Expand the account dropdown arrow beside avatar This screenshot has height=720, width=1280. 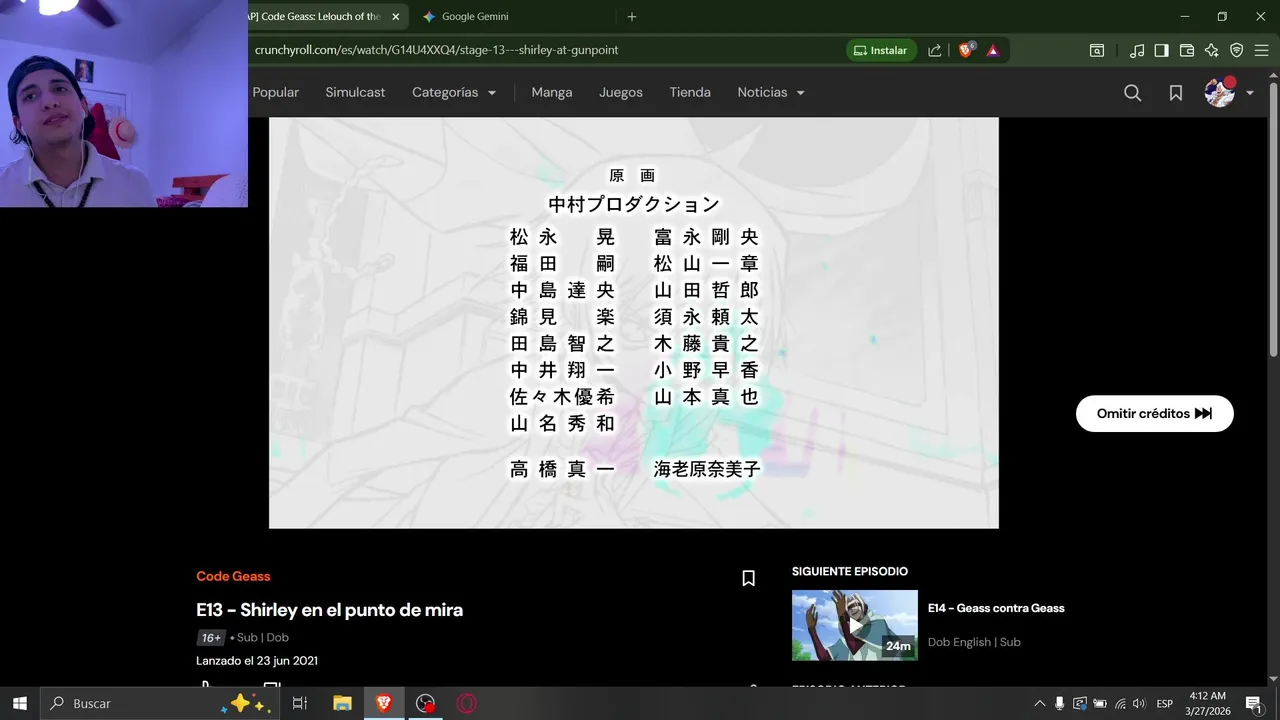(x=1250, y=93)
